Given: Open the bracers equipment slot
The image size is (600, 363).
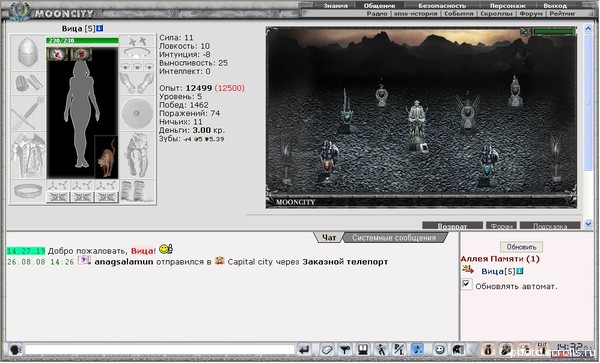Looking at the screenshot, I should point(28,83).
